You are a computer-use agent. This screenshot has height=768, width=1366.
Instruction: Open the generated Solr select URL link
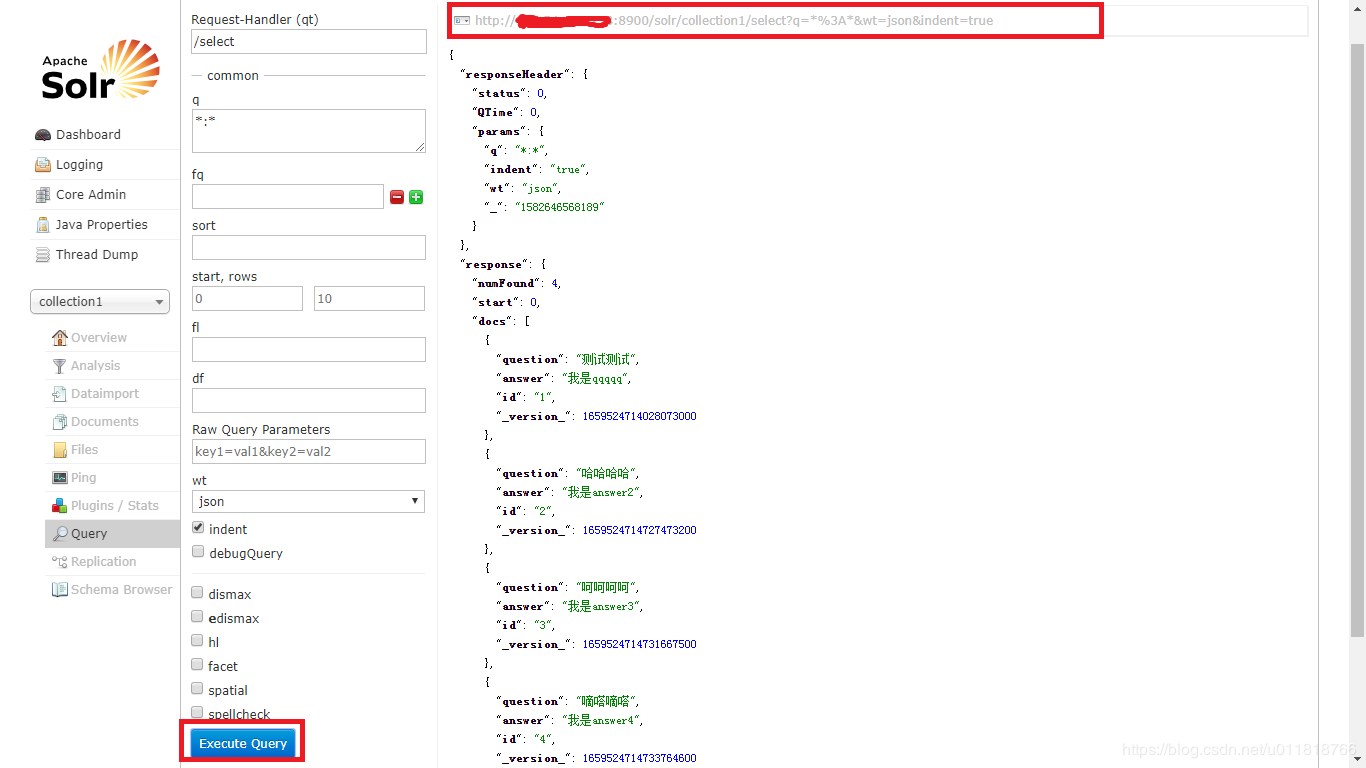pos(733,20)
